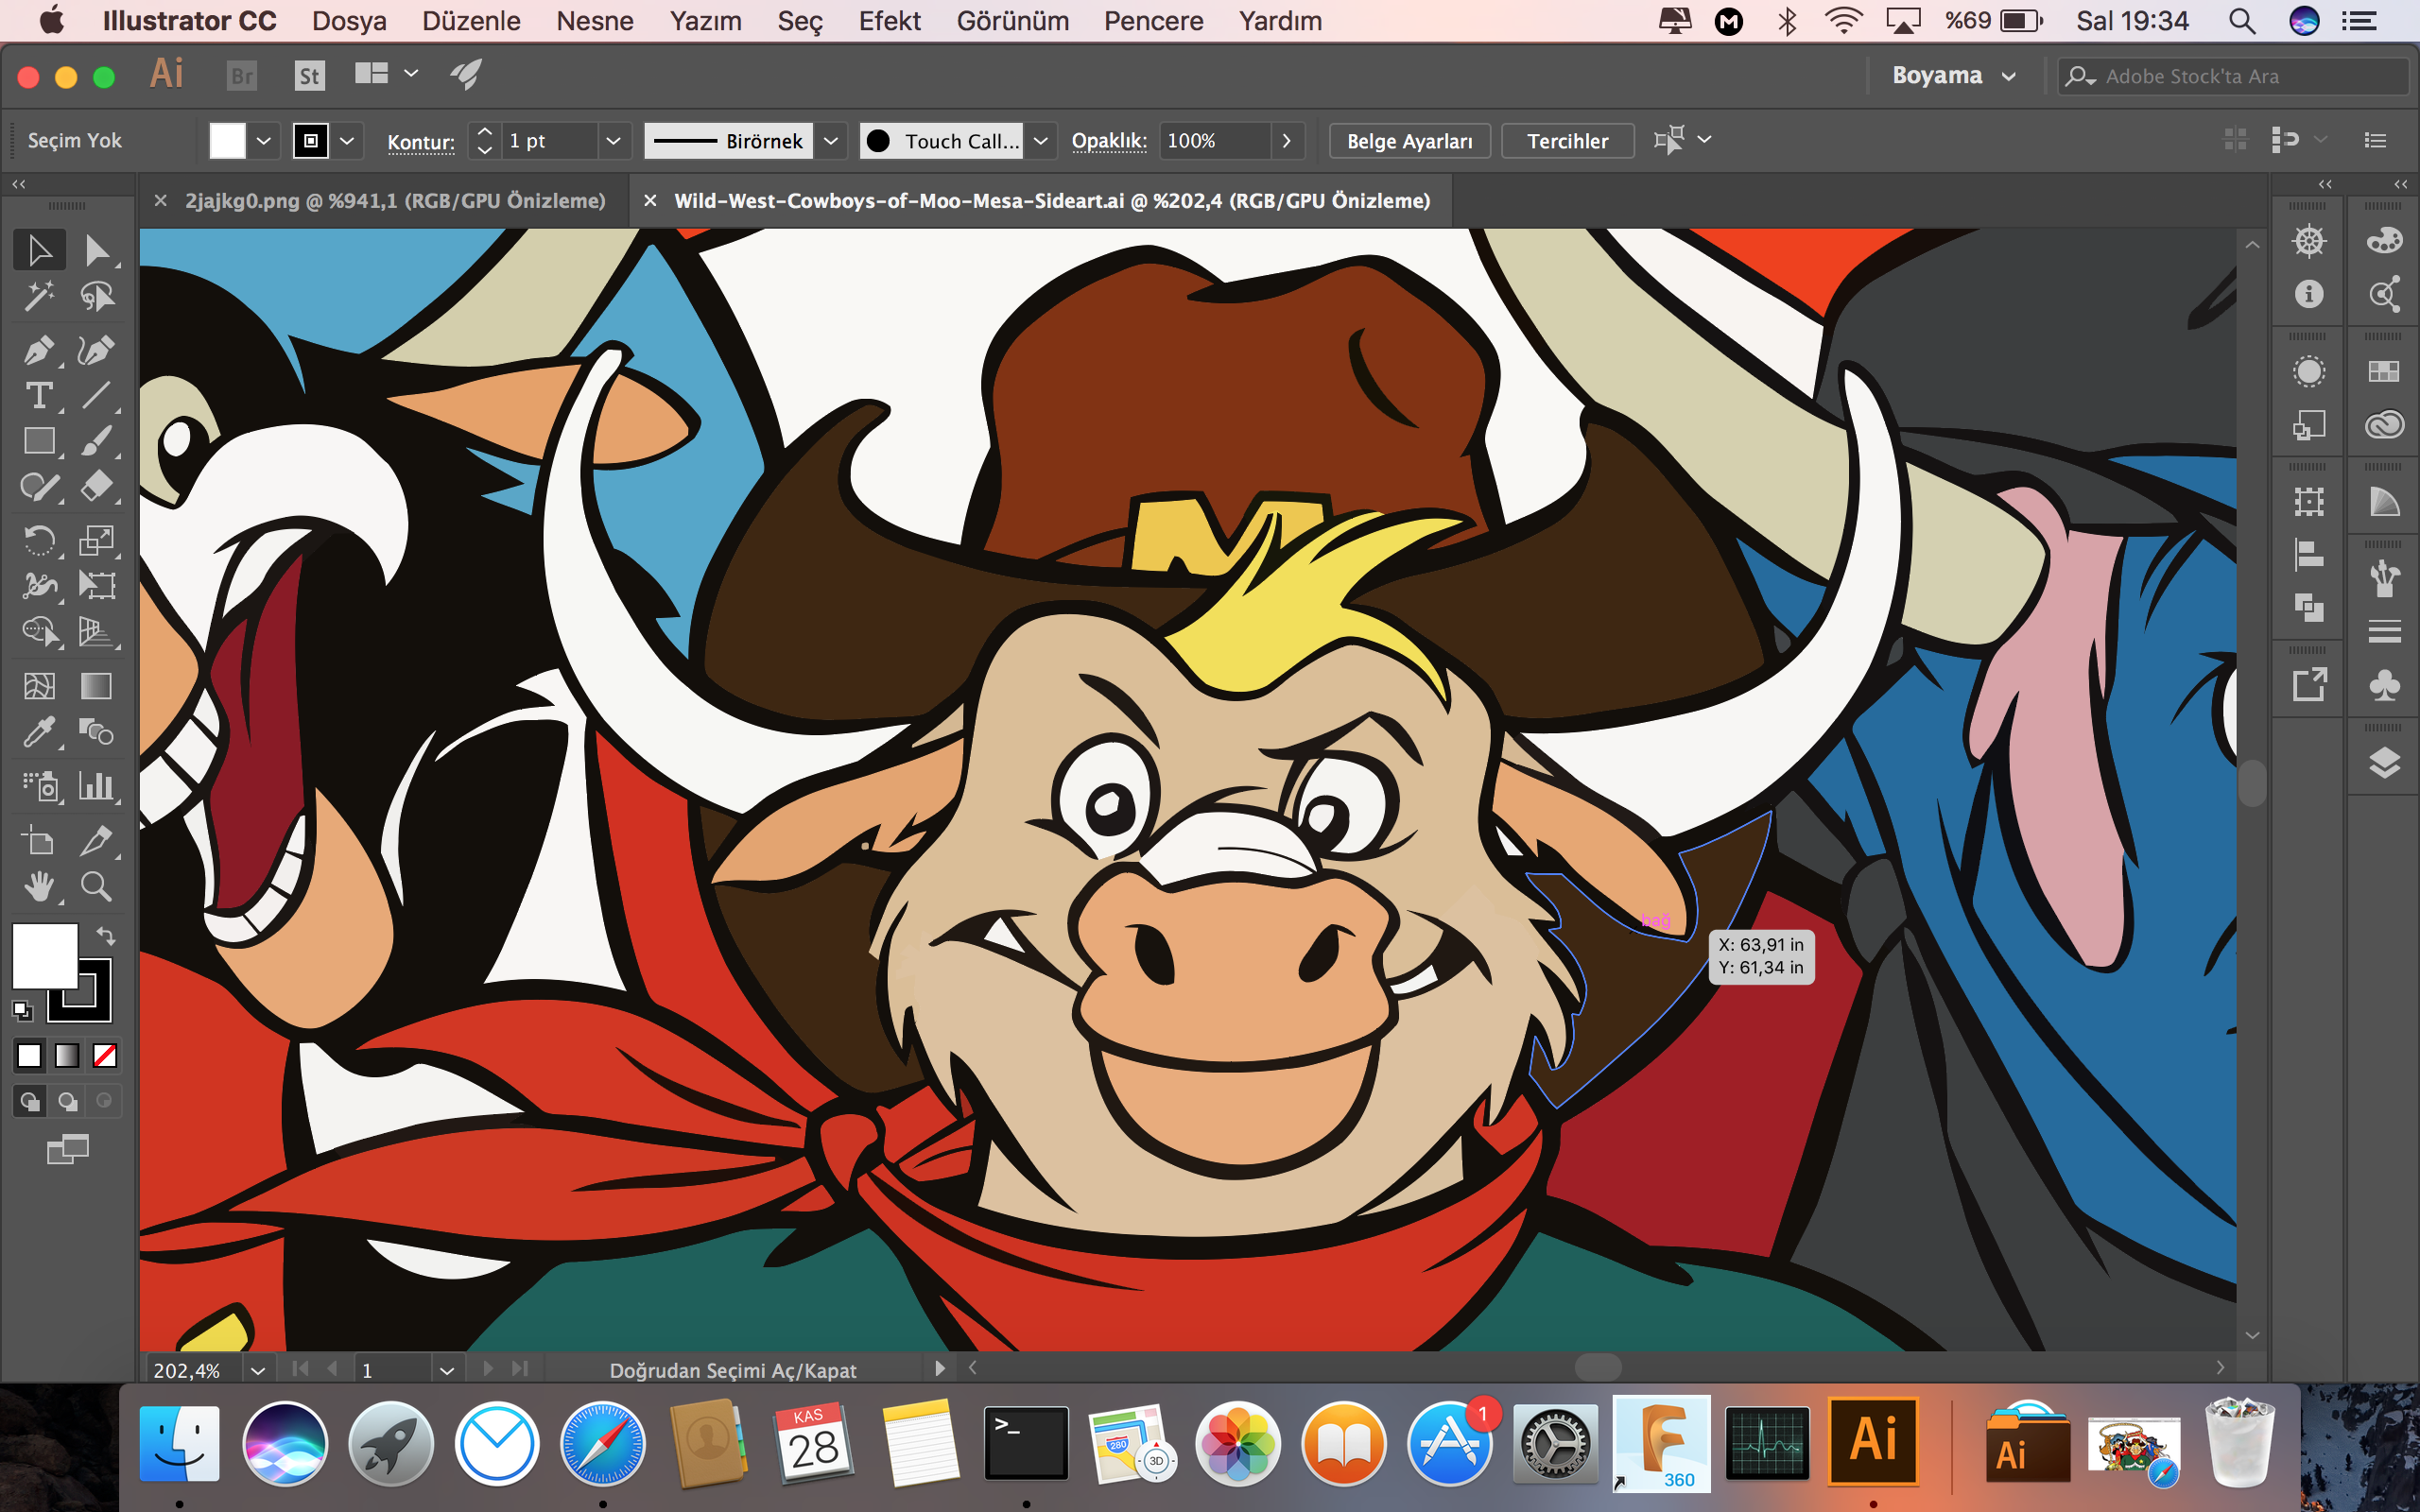Open the Opaklık transparency panel link

1109,141
